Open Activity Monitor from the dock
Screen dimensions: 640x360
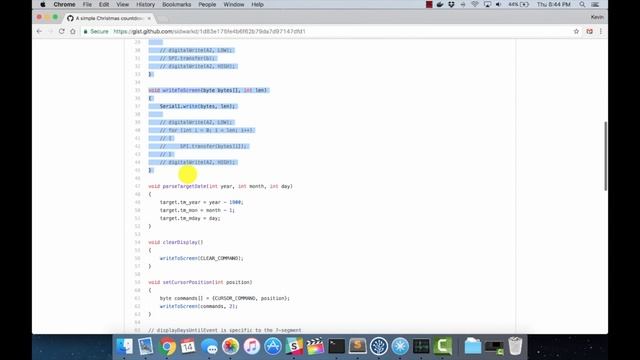coord(421,346)
